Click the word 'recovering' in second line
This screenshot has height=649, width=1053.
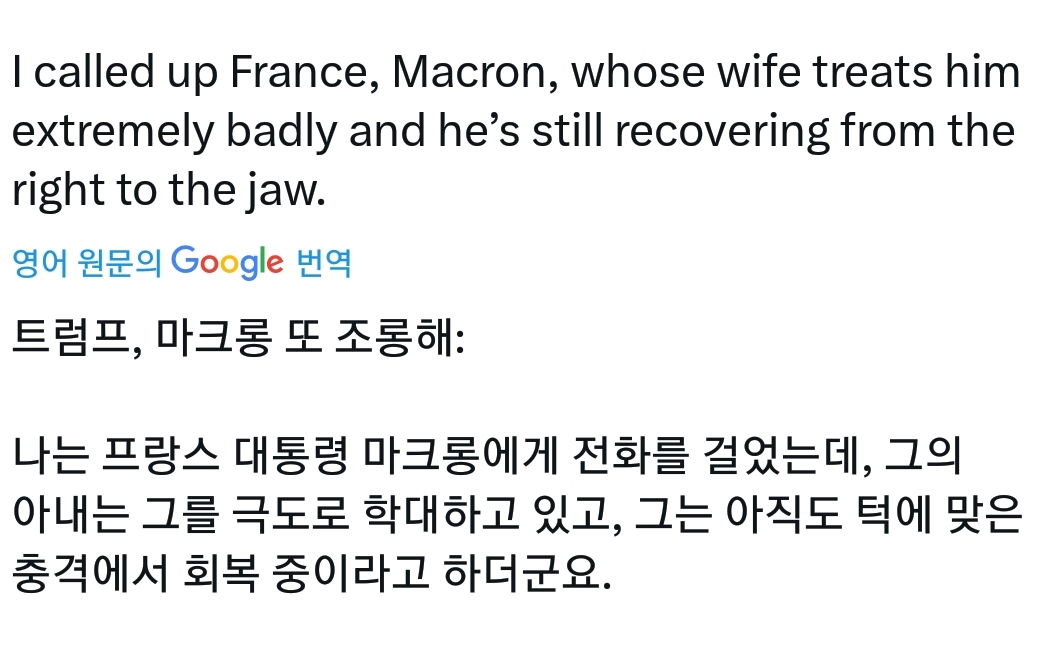(722, 132)
